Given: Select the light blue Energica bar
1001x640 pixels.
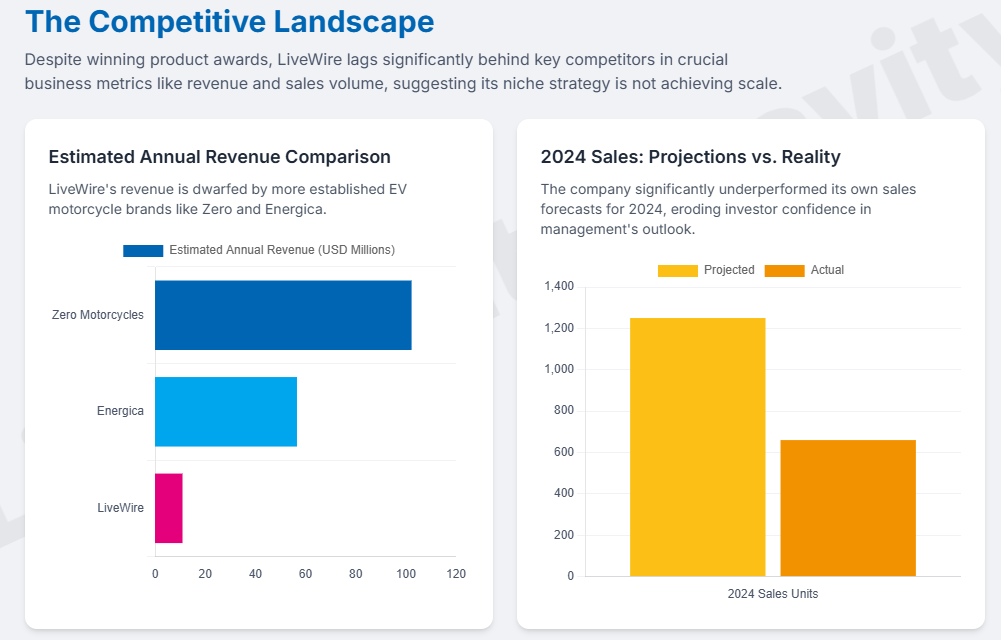Looking at the screenshot, I should (225, 411).
